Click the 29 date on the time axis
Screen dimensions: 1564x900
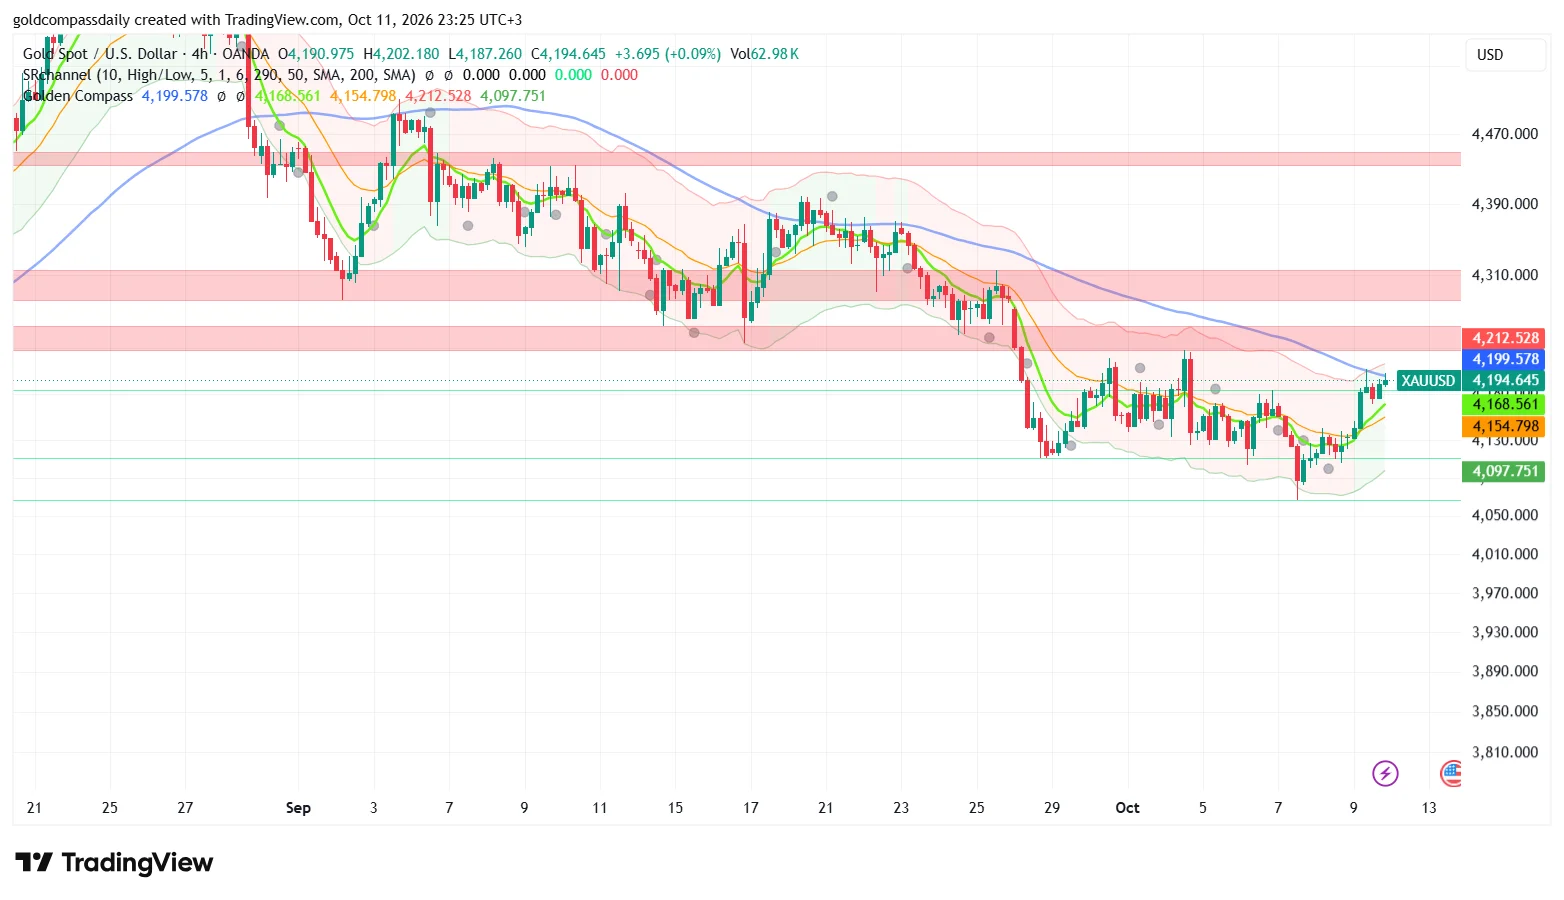point(1052,808)
